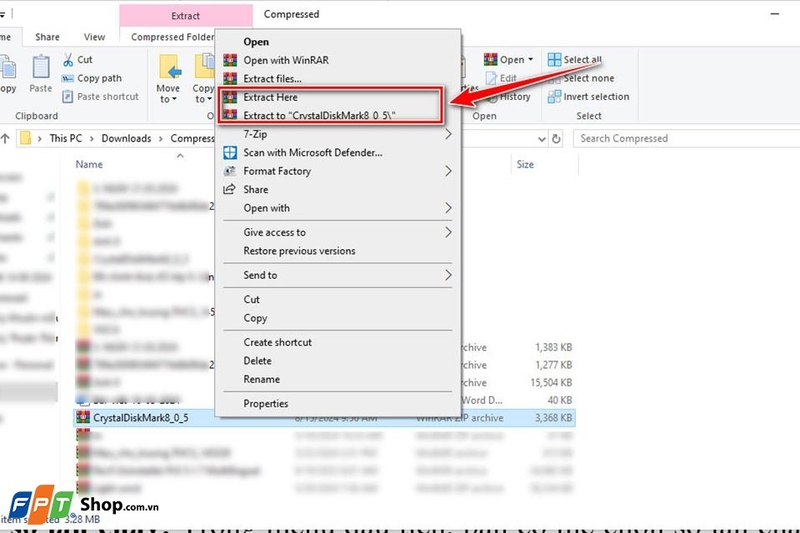800x533 pixels.
Task: Click the Give access to arrow
Action: 448,233
